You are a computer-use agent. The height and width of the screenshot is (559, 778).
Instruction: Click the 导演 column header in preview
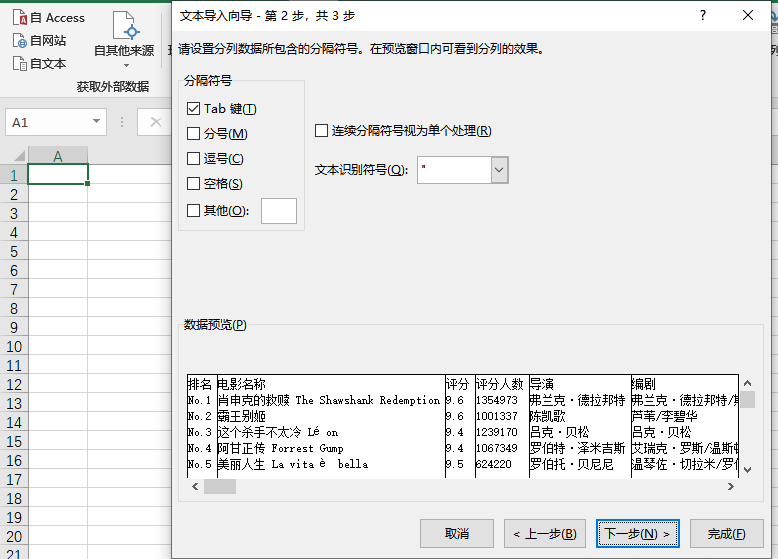(542, 384)
